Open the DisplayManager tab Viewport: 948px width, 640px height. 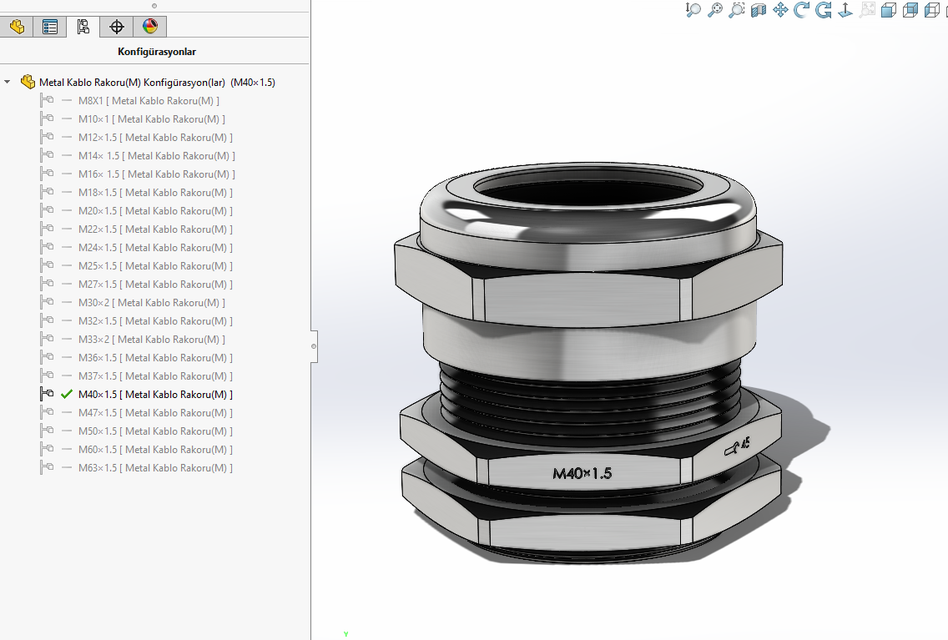pyautogui.click(x=149, y=27)
